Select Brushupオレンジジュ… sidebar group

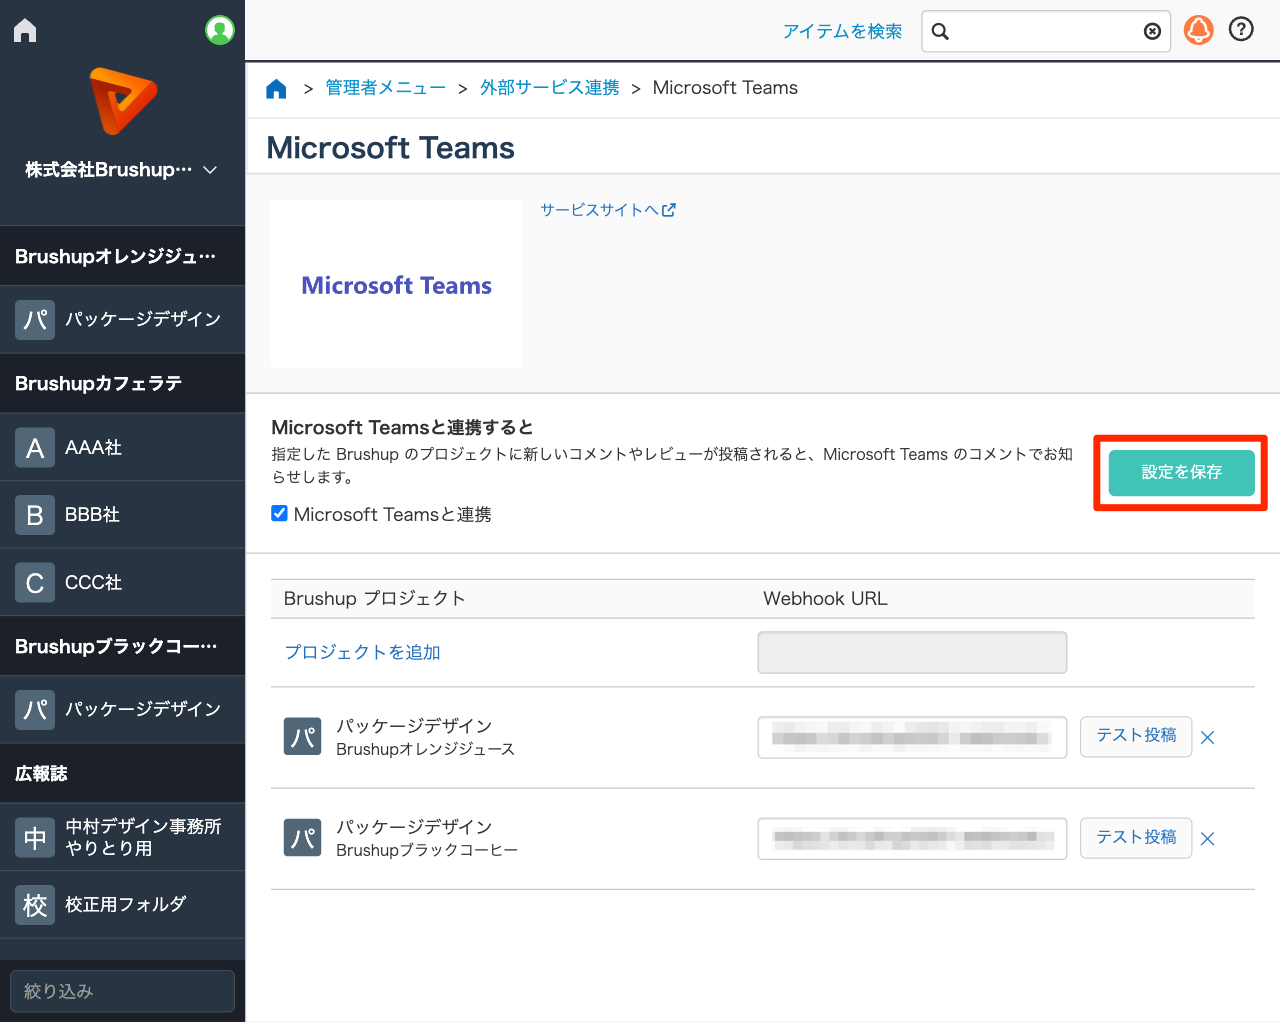pos(122,256)
